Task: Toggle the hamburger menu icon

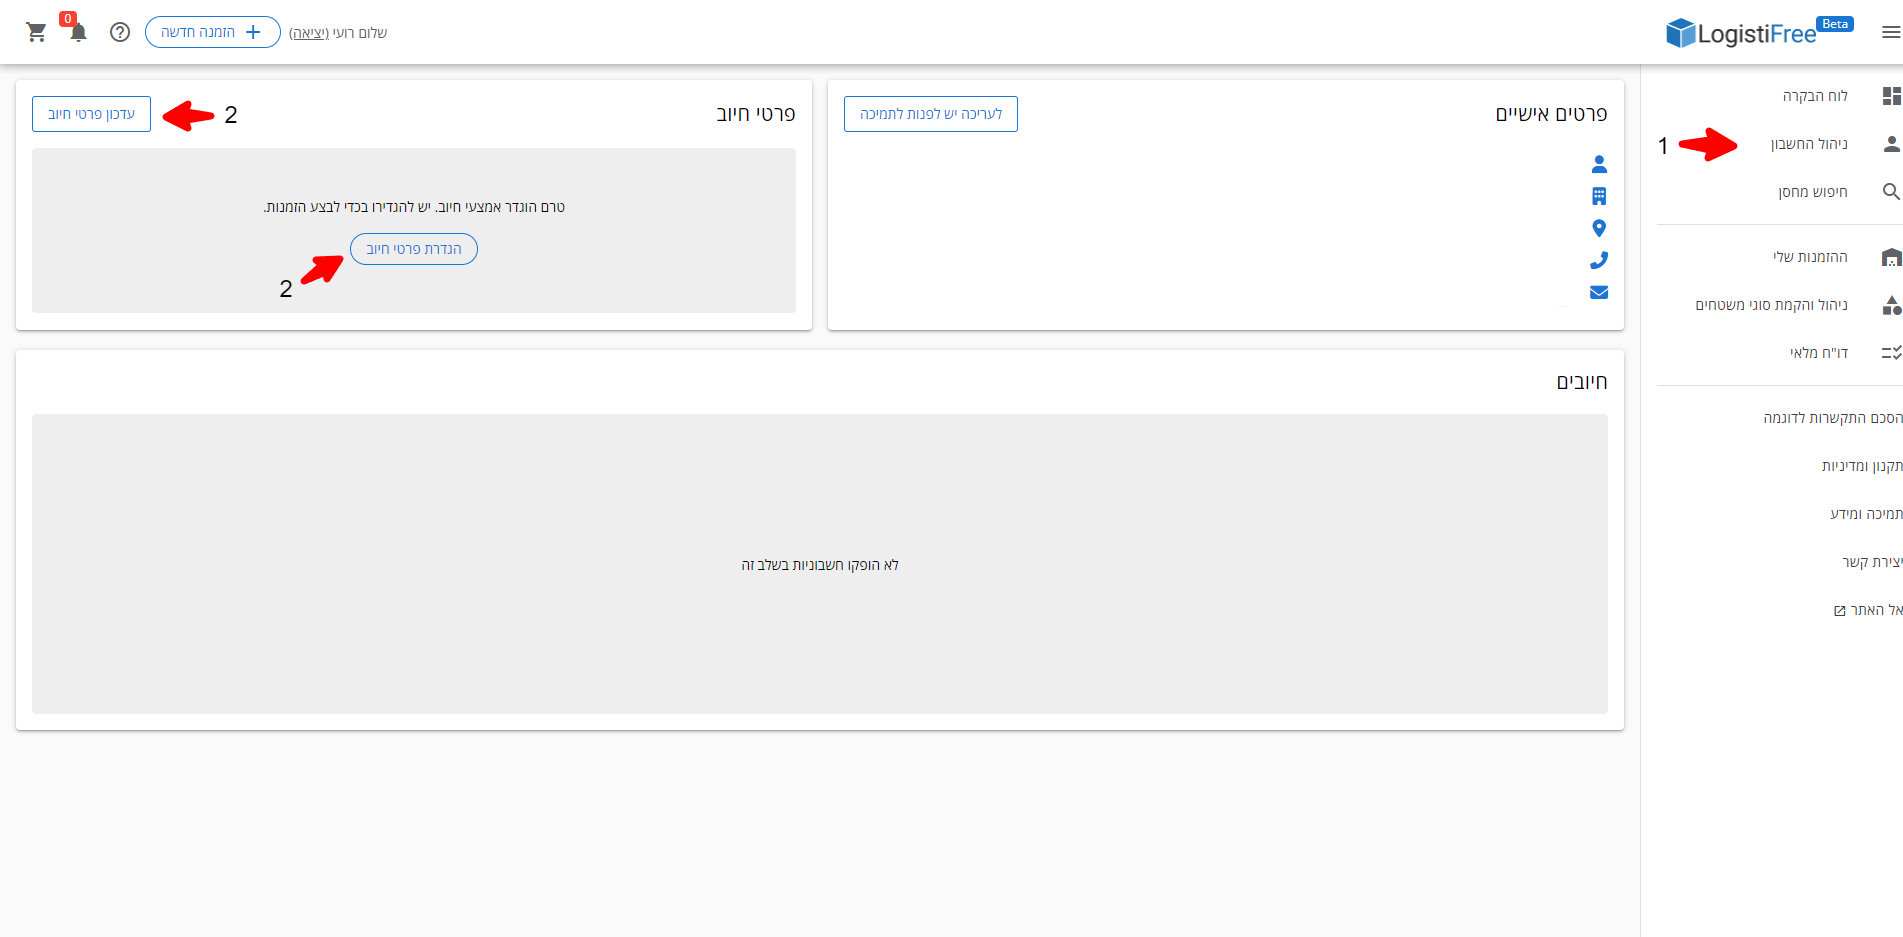Action: 1890,32
